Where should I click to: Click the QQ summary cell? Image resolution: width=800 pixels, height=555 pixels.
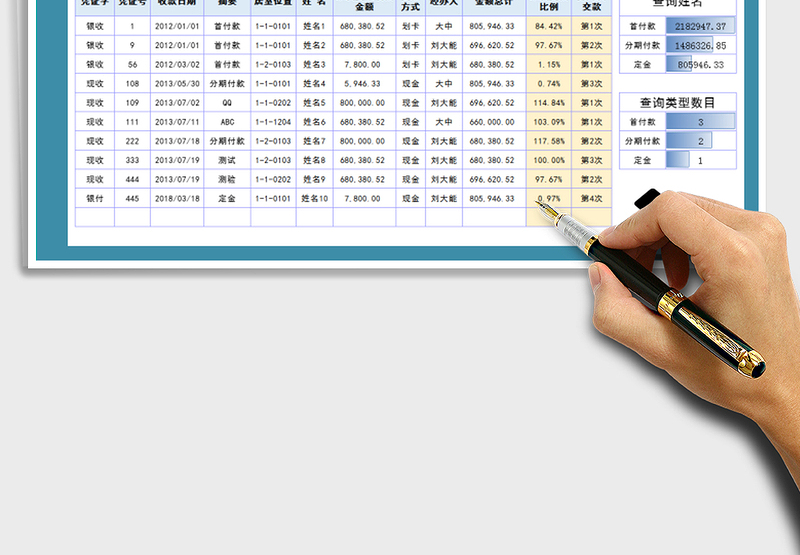[227, 103]
